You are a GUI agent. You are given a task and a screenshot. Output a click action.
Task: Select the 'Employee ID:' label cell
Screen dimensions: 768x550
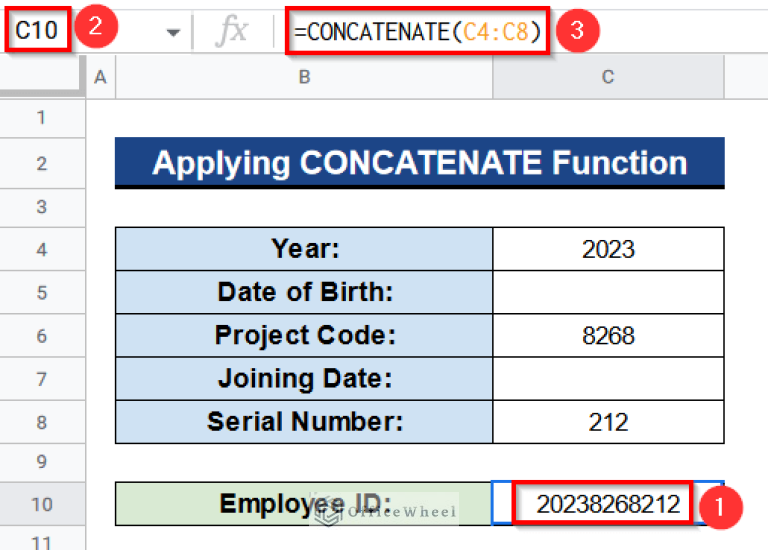point(304,503)
